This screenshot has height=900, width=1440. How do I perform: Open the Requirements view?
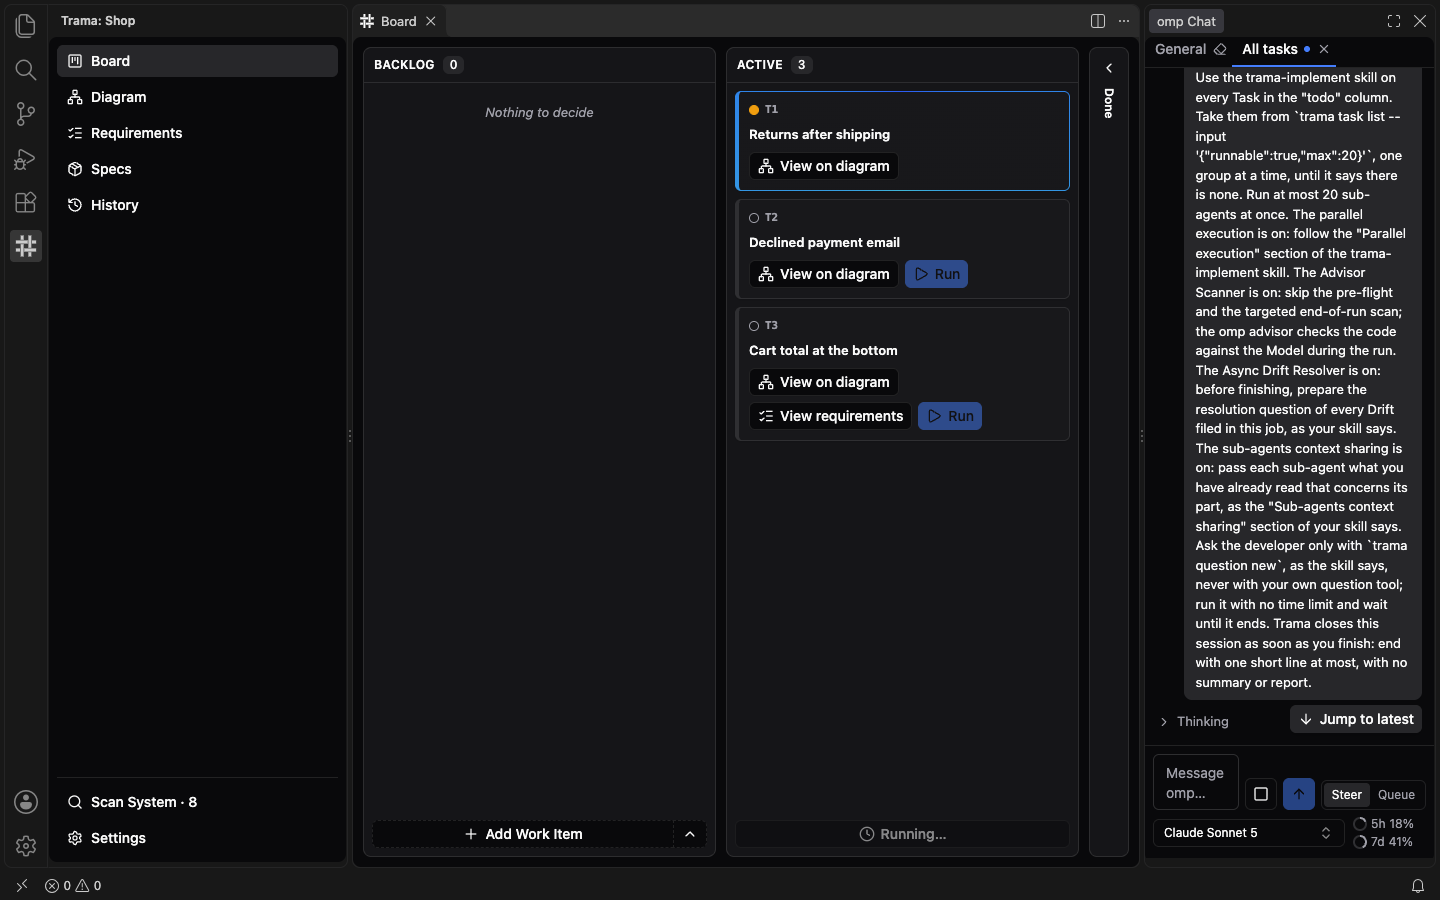(197, 133)
